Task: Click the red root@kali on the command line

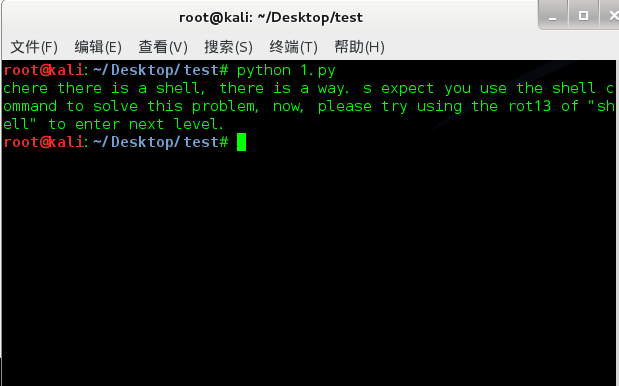Action: pyautogui.click(x=43, y=142)
